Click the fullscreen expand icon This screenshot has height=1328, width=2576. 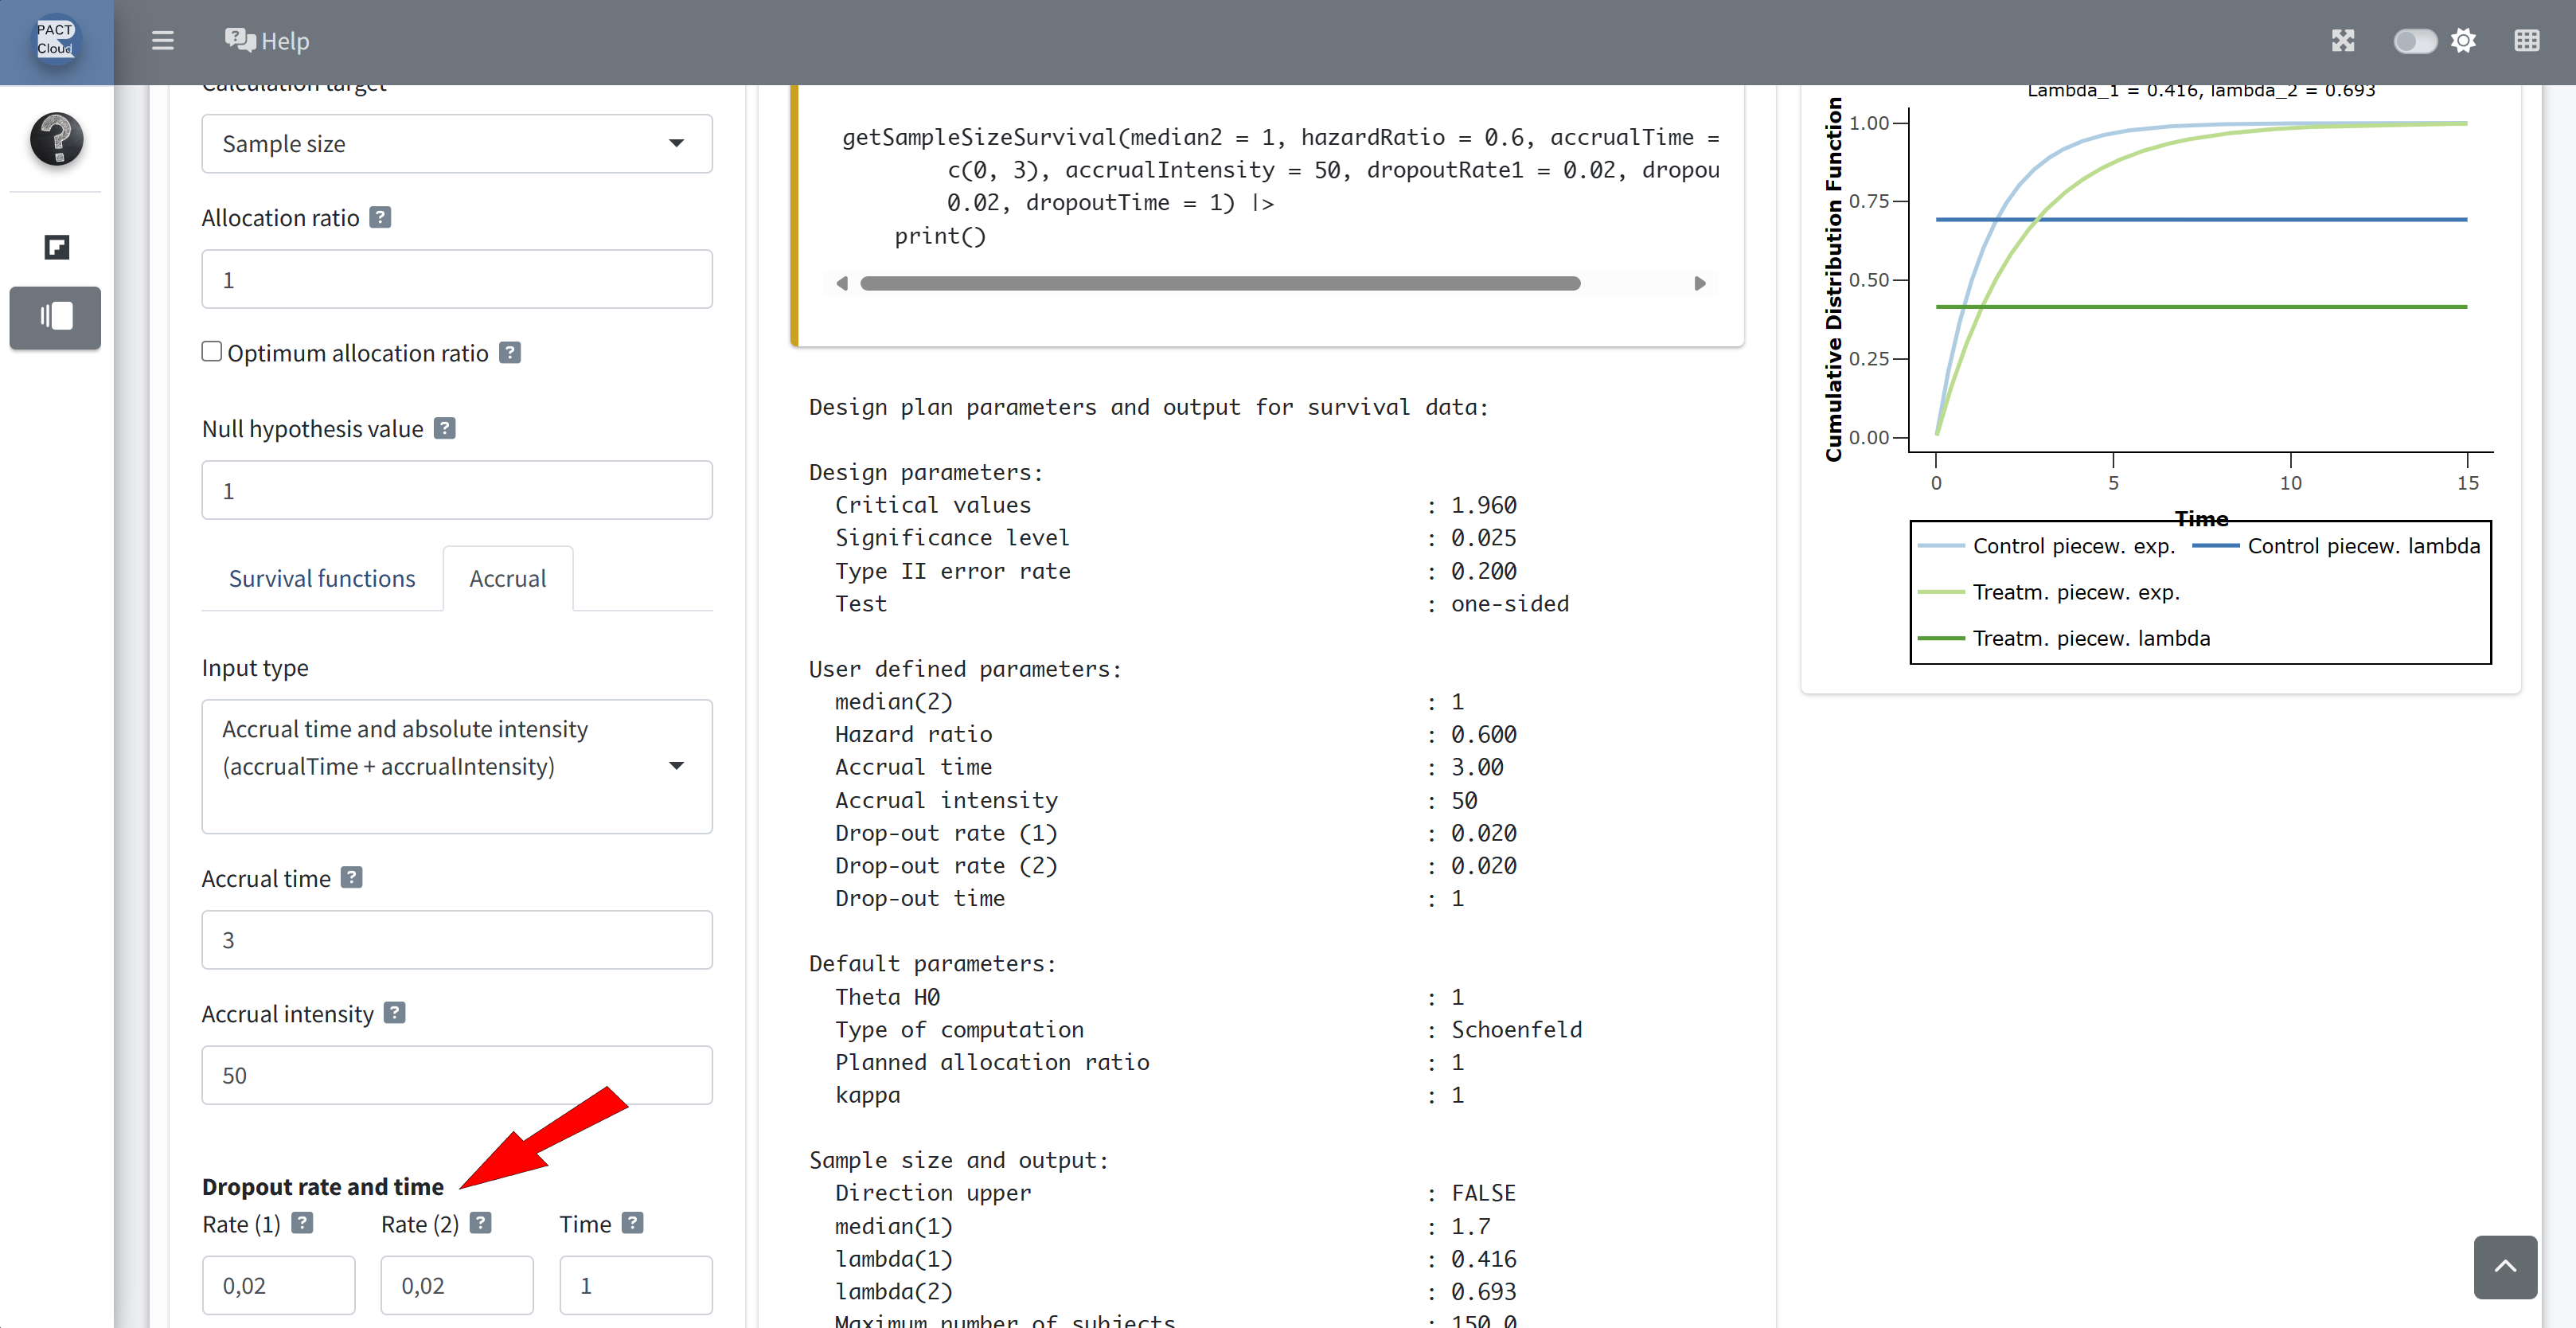(2342, 41)
